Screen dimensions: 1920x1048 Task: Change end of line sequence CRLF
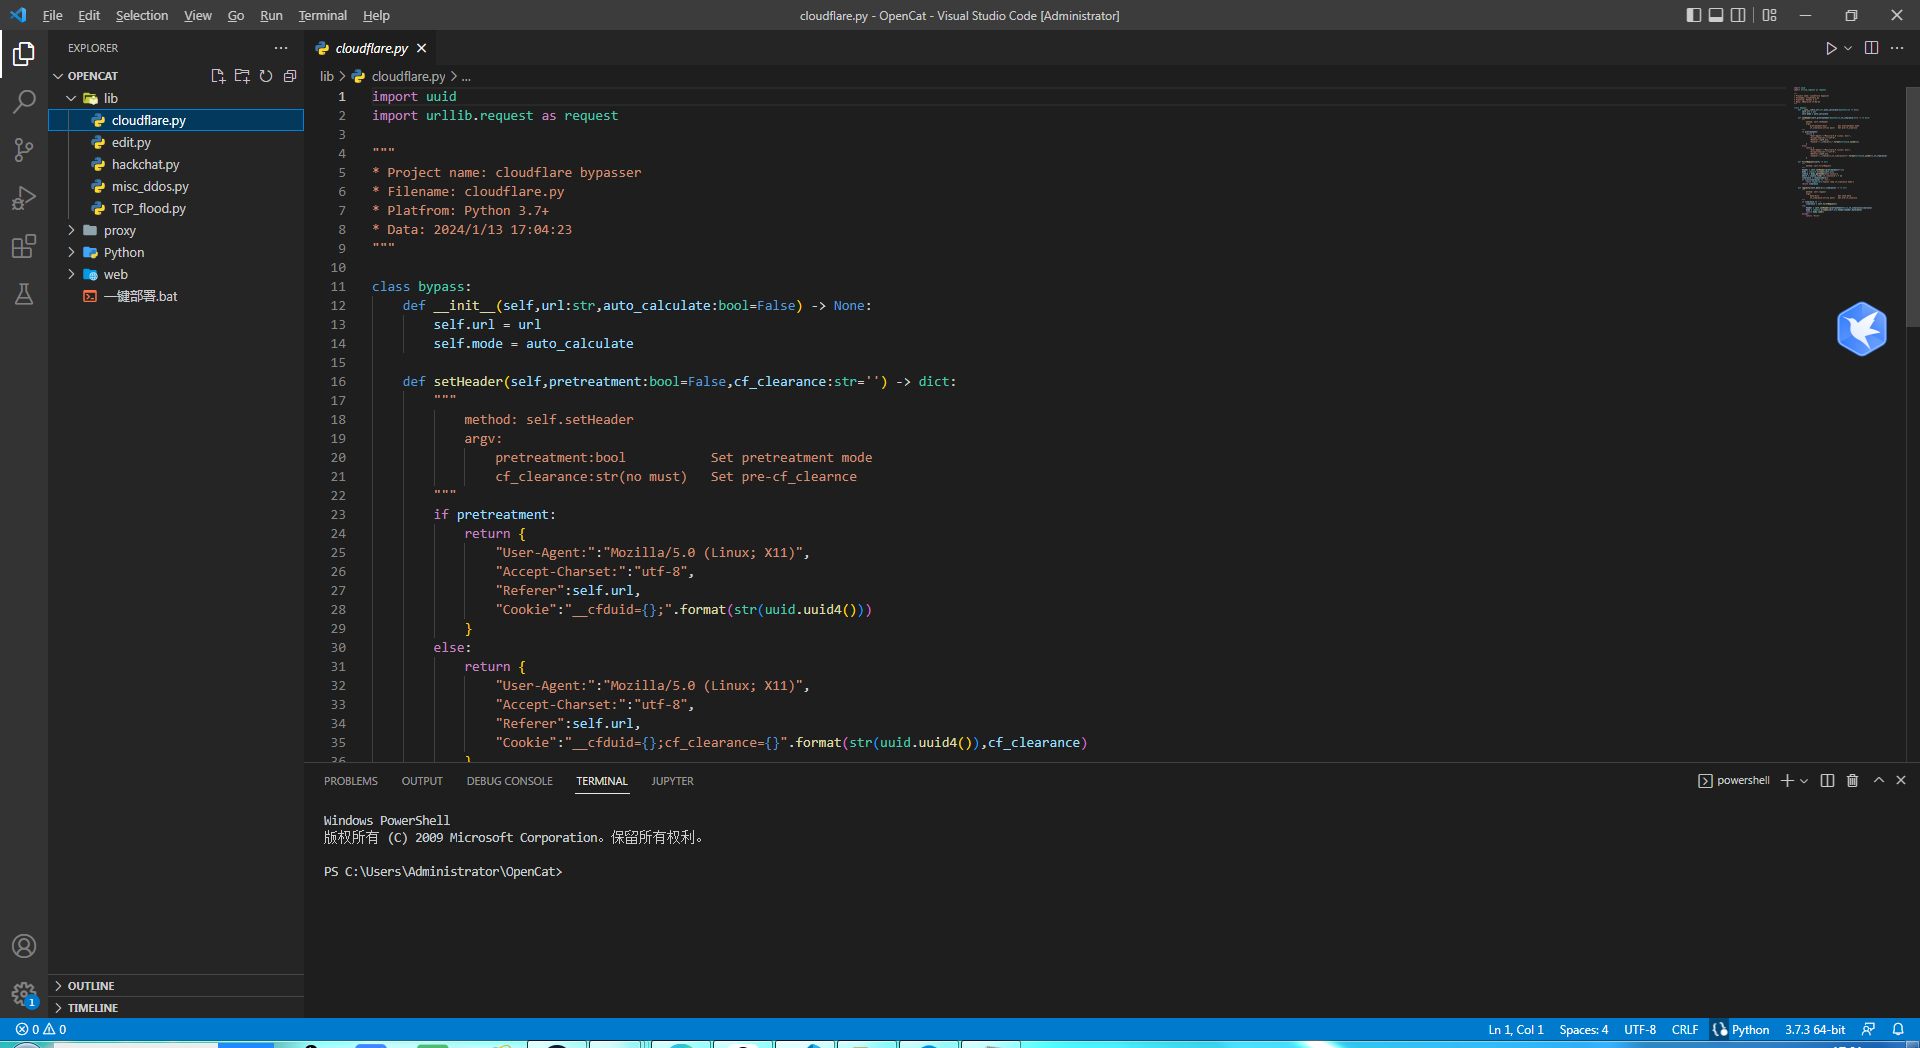1685,1029
